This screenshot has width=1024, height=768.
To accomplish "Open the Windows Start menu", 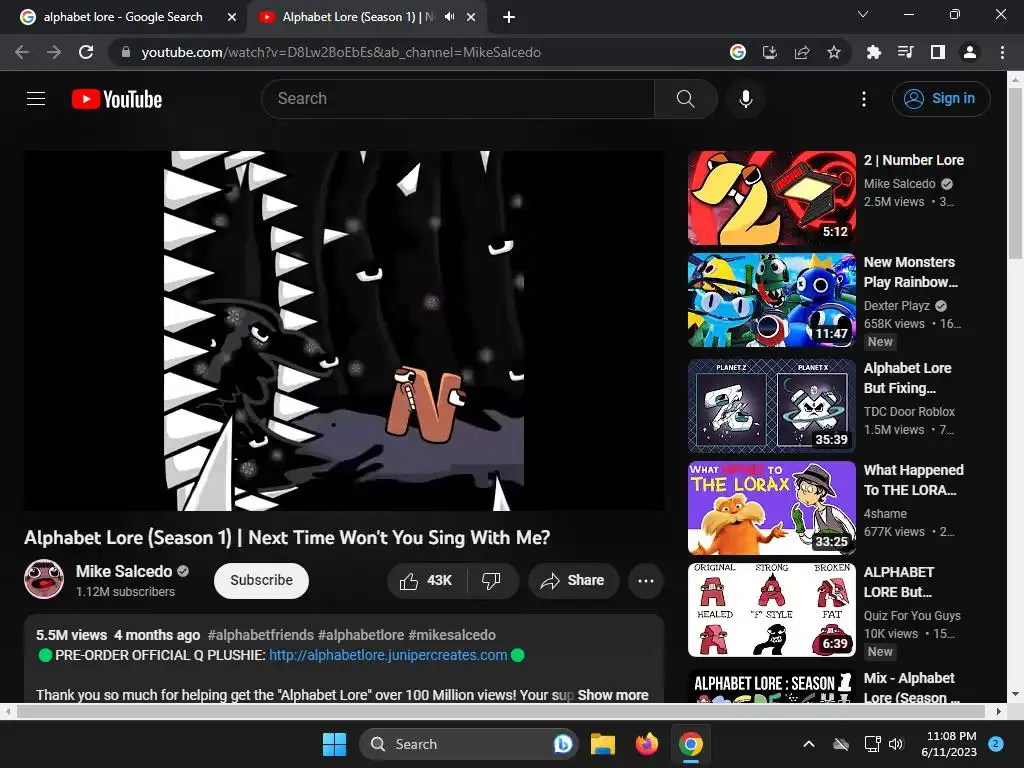I will point(334,744).
